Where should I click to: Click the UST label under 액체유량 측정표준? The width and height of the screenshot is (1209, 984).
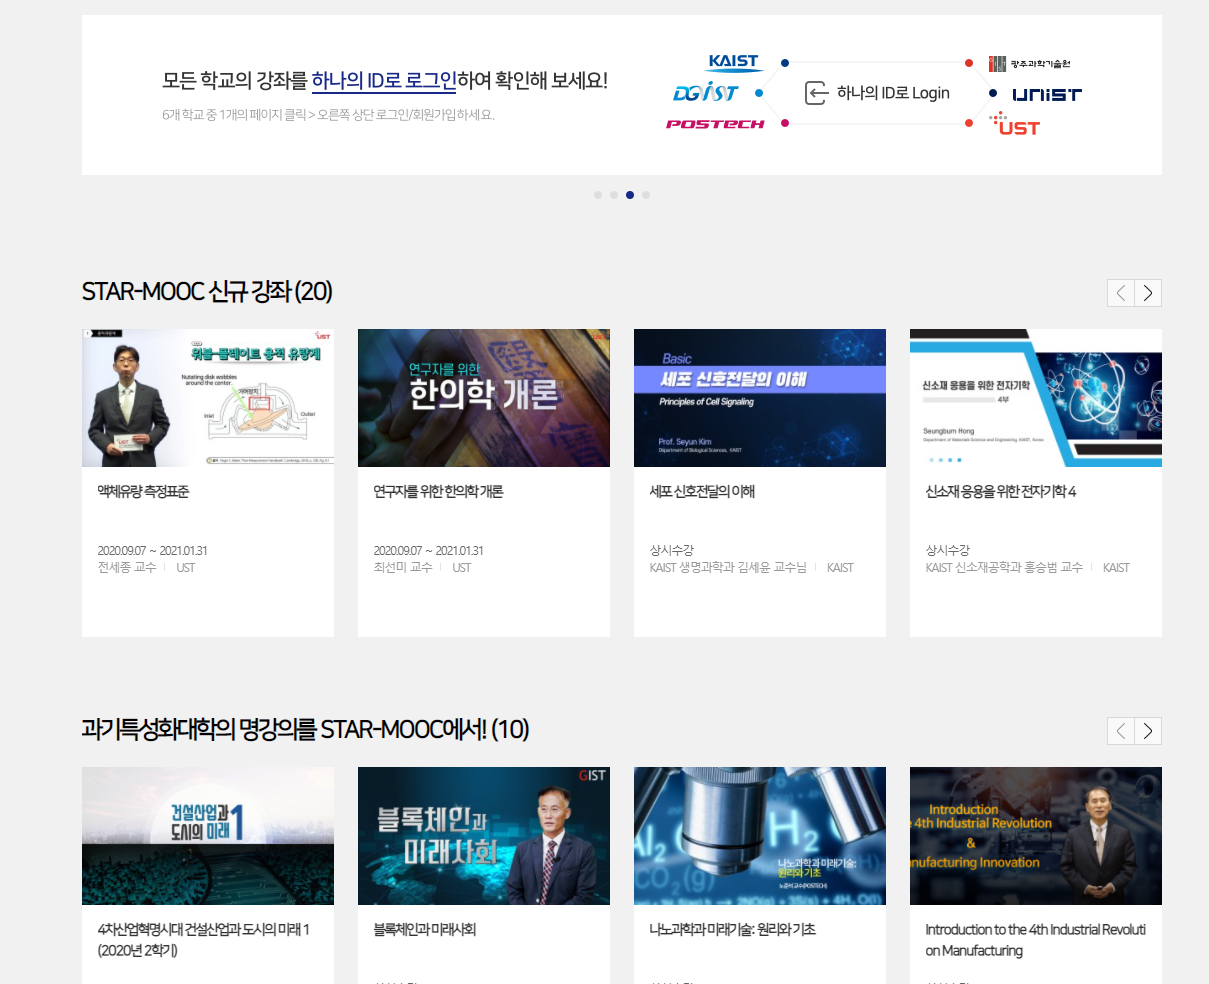coord(186,568)
